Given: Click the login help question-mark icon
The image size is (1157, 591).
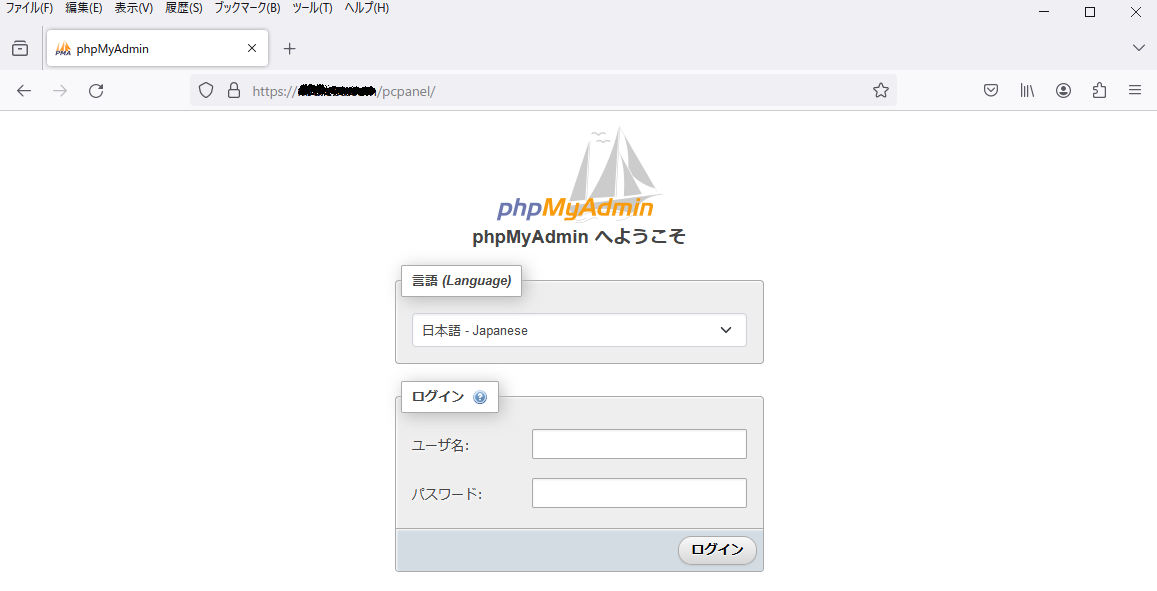Looking at the screenshot, I should pos(480,397).
